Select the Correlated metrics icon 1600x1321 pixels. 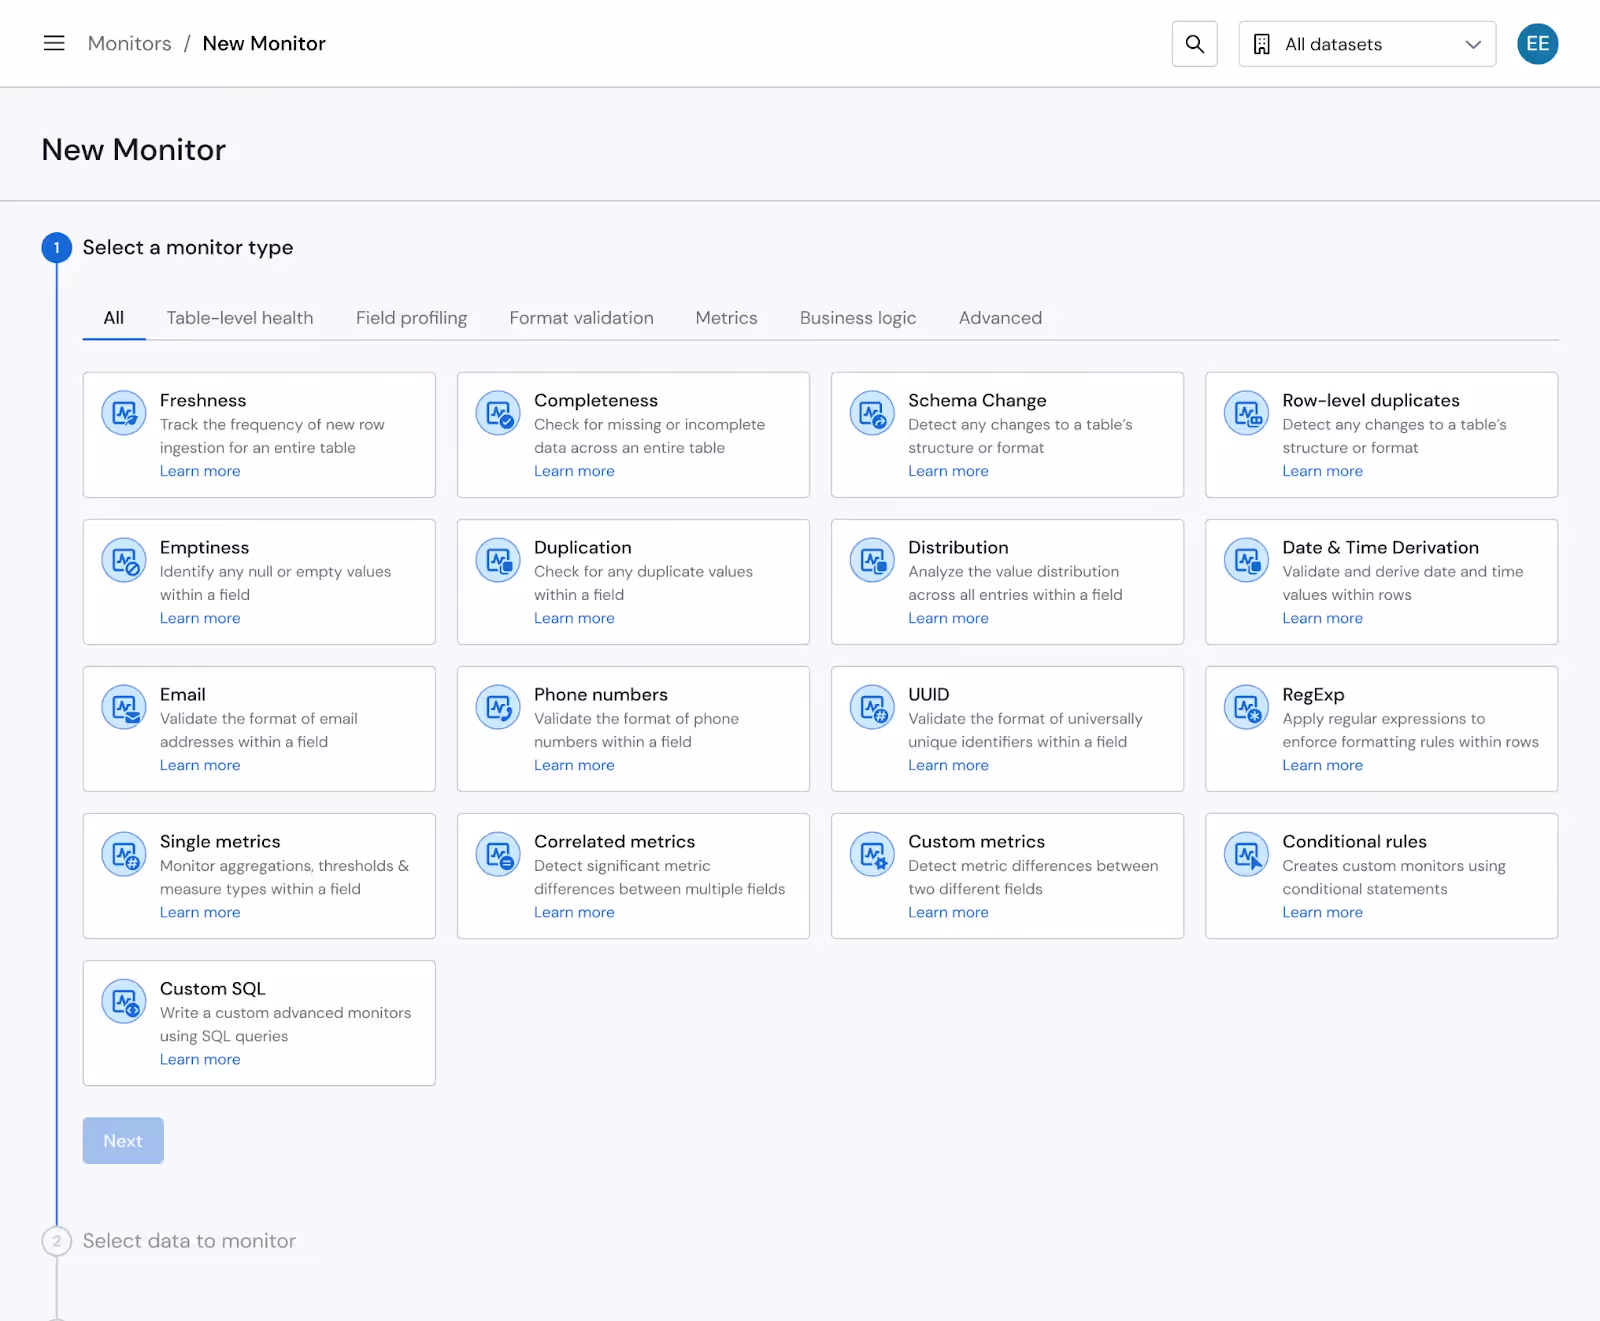pos(498,854)
